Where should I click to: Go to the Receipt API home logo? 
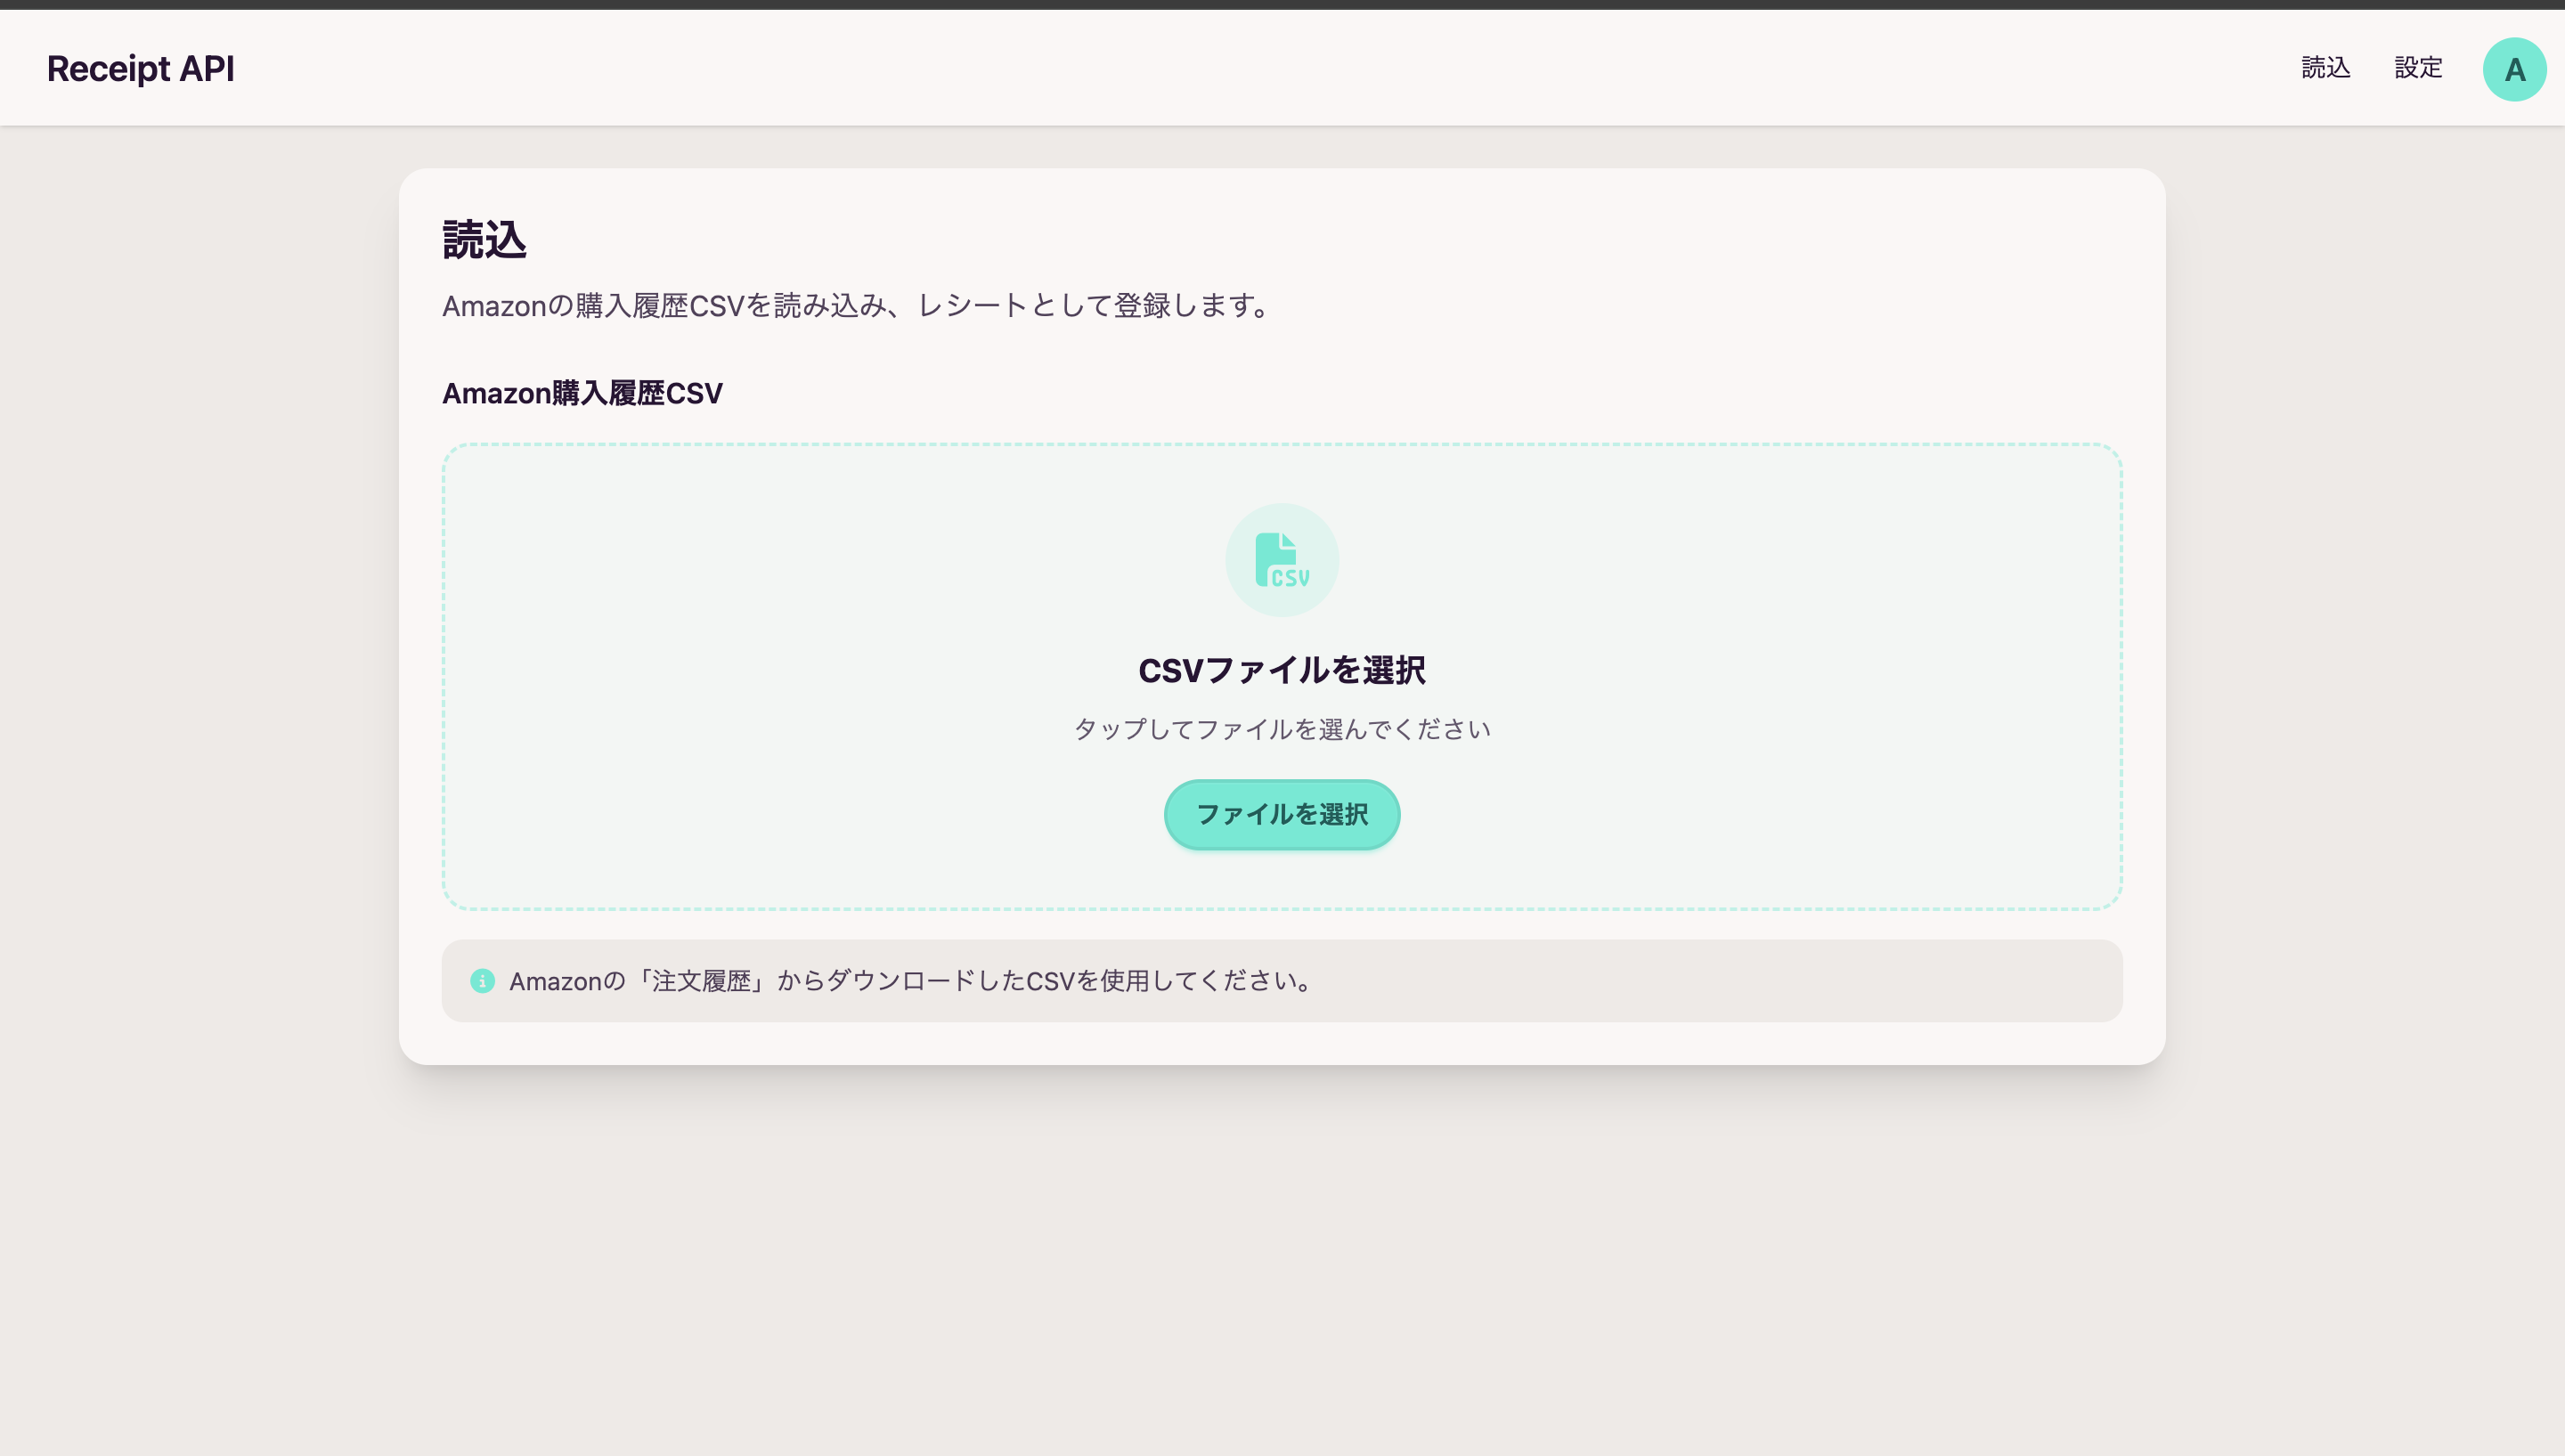(x=141, y=68)
